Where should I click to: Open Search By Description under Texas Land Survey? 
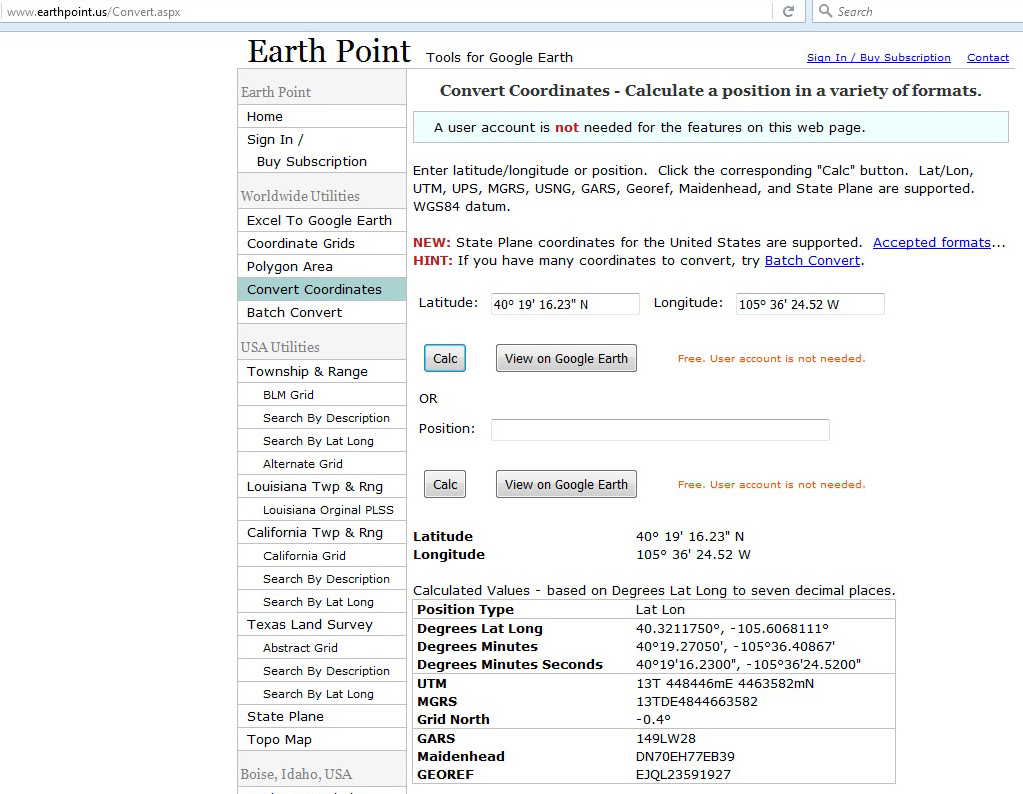tap(322, 671)
